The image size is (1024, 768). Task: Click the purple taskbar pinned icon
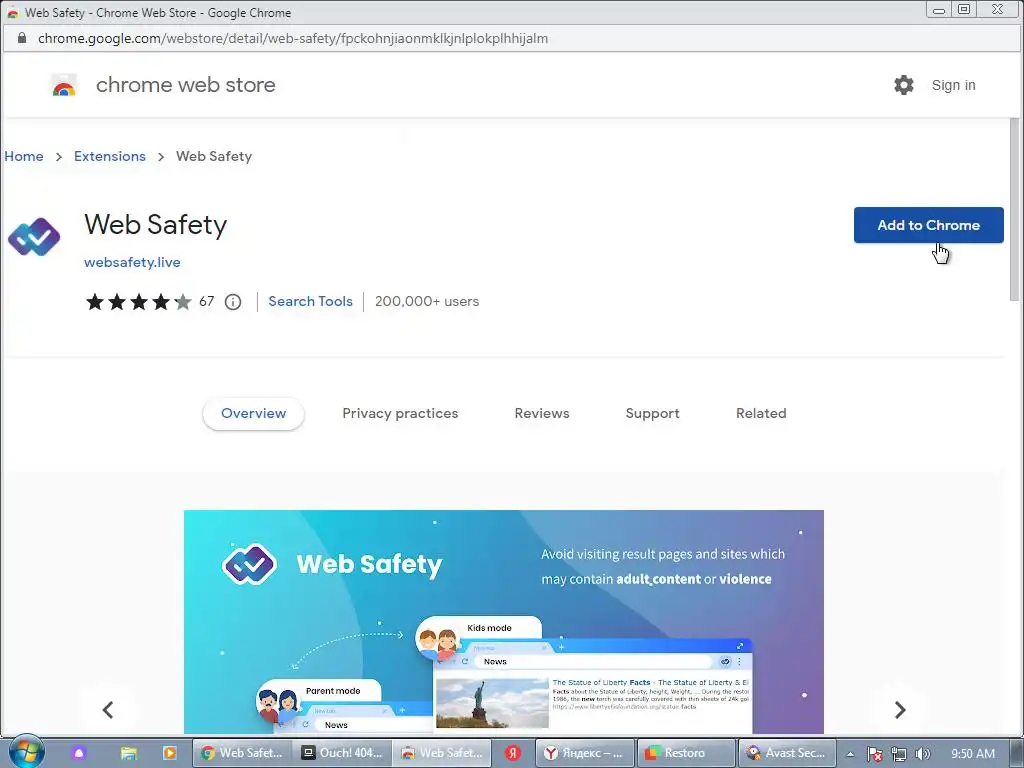pyautogui.click(x=79, y=753)
